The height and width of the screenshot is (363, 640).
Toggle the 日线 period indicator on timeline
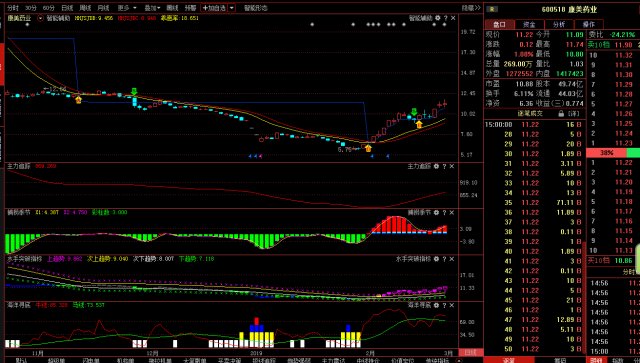coord(471,352)
